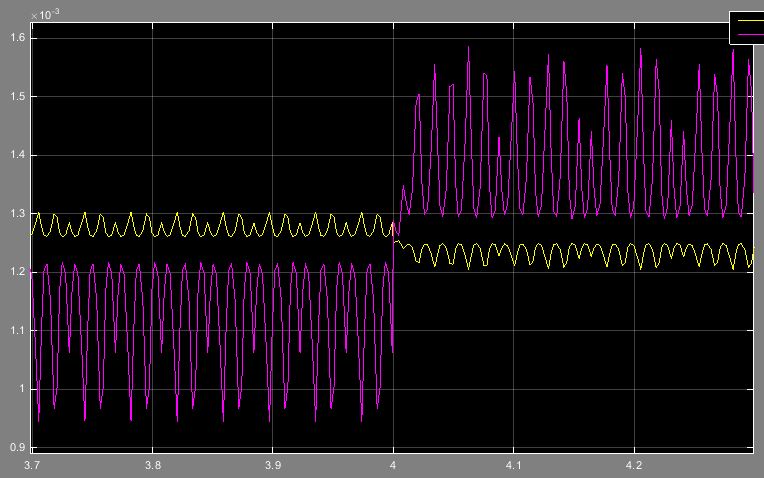Select the 3.8 x-axis time label
The image size is (764, 478).
[x=152, y=465]
